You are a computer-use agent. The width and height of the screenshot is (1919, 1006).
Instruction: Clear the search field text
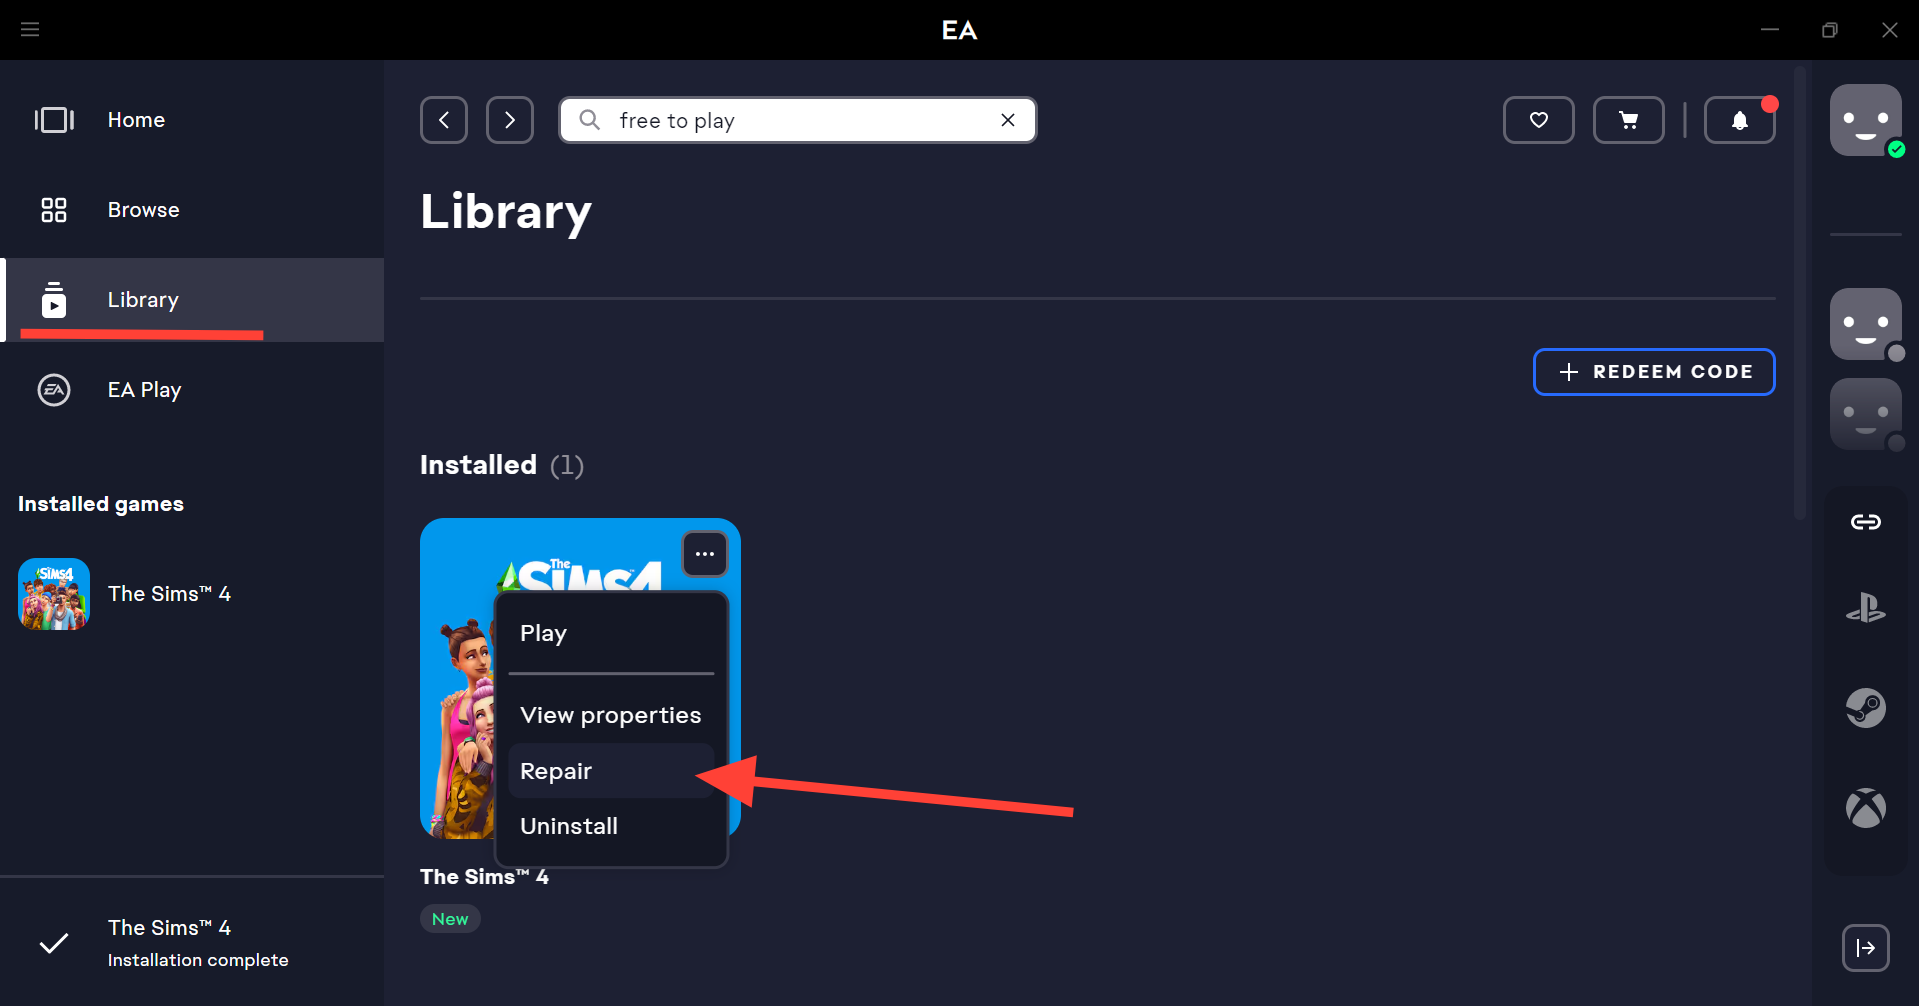point(1008,120)
